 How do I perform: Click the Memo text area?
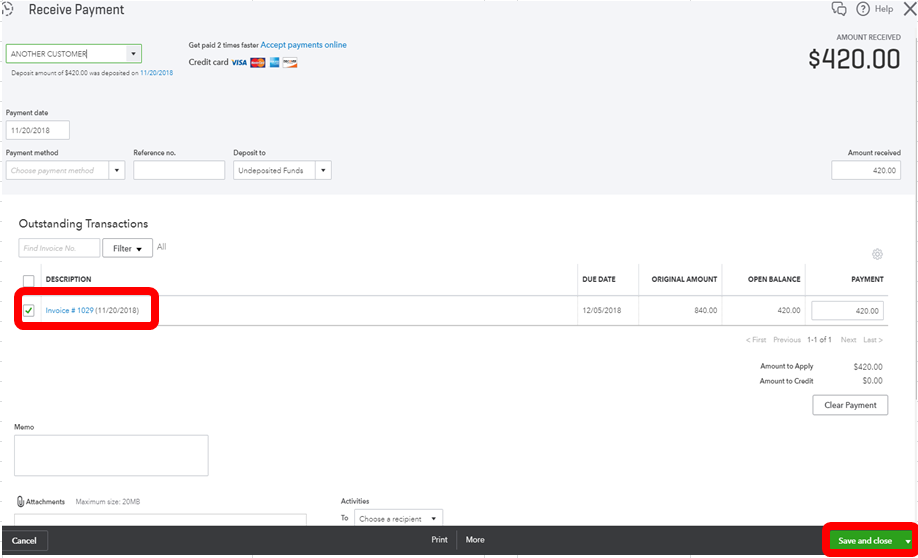coord(111,455)
